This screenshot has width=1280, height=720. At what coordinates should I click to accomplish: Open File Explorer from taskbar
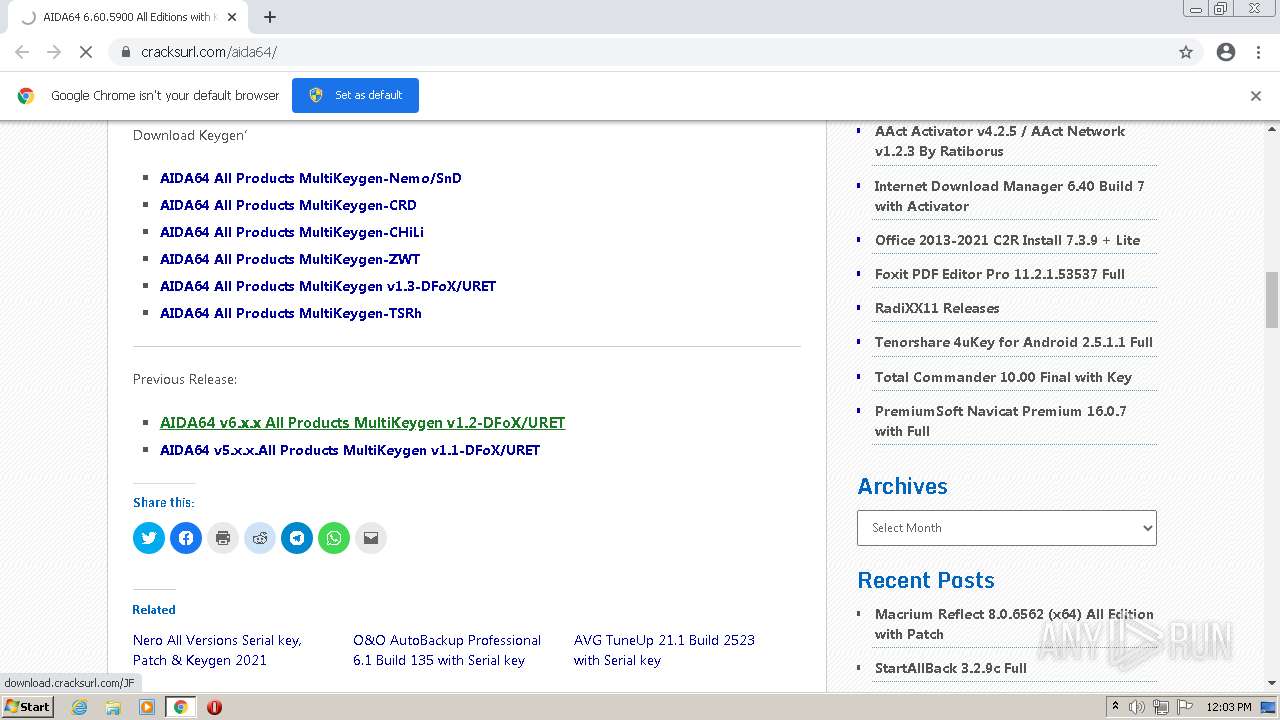[x=113, y=707]
